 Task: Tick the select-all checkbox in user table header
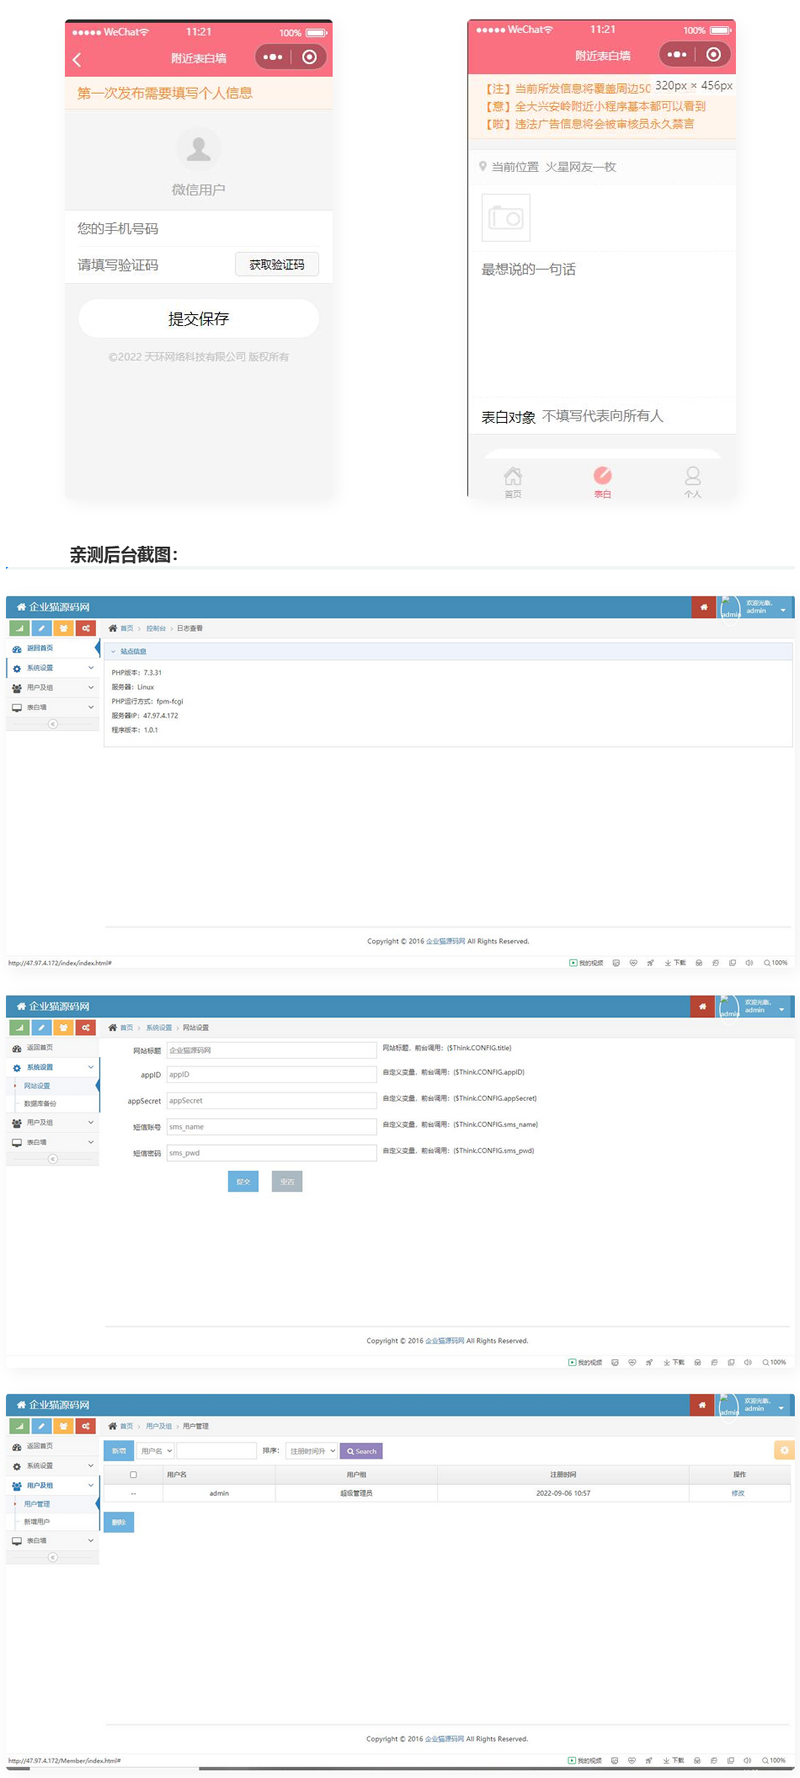[133, 1475]
